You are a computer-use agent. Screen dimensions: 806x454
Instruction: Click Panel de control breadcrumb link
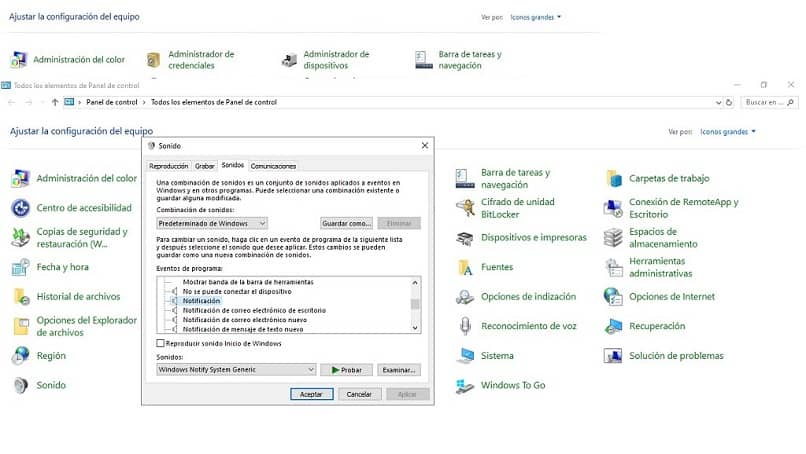click(x=112, y=102)
